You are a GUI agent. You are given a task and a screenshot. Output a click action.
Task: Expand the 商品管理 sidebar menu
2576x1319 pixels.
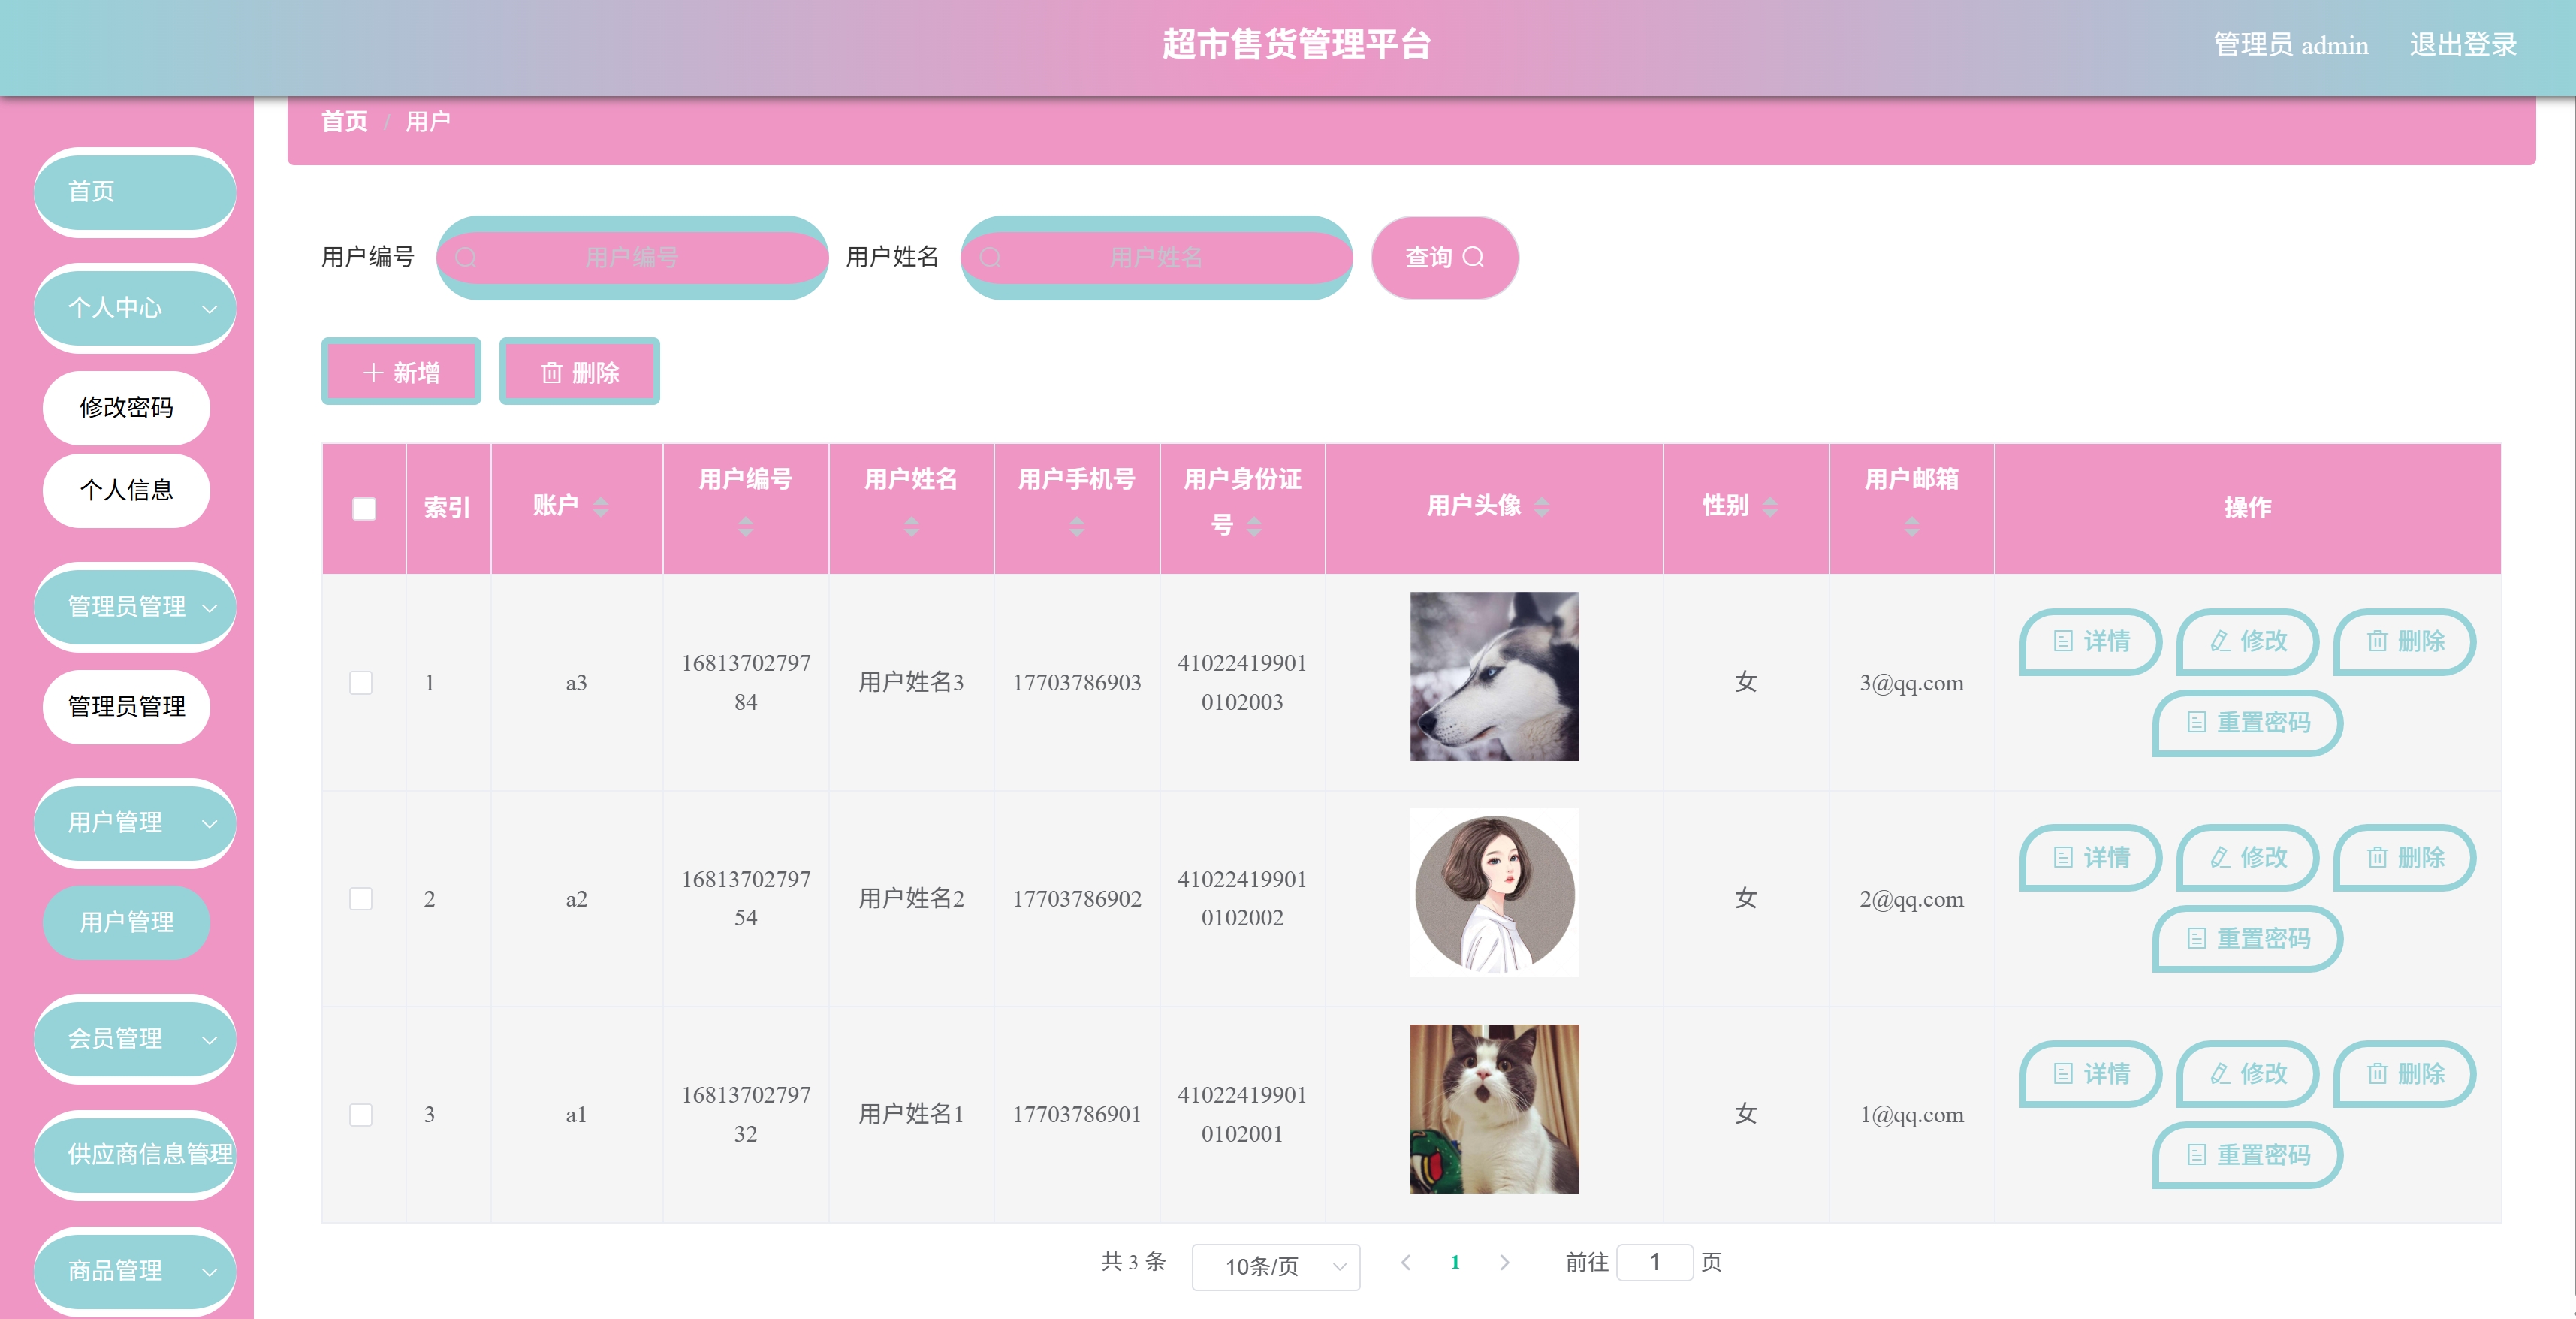click(135, 1270)
